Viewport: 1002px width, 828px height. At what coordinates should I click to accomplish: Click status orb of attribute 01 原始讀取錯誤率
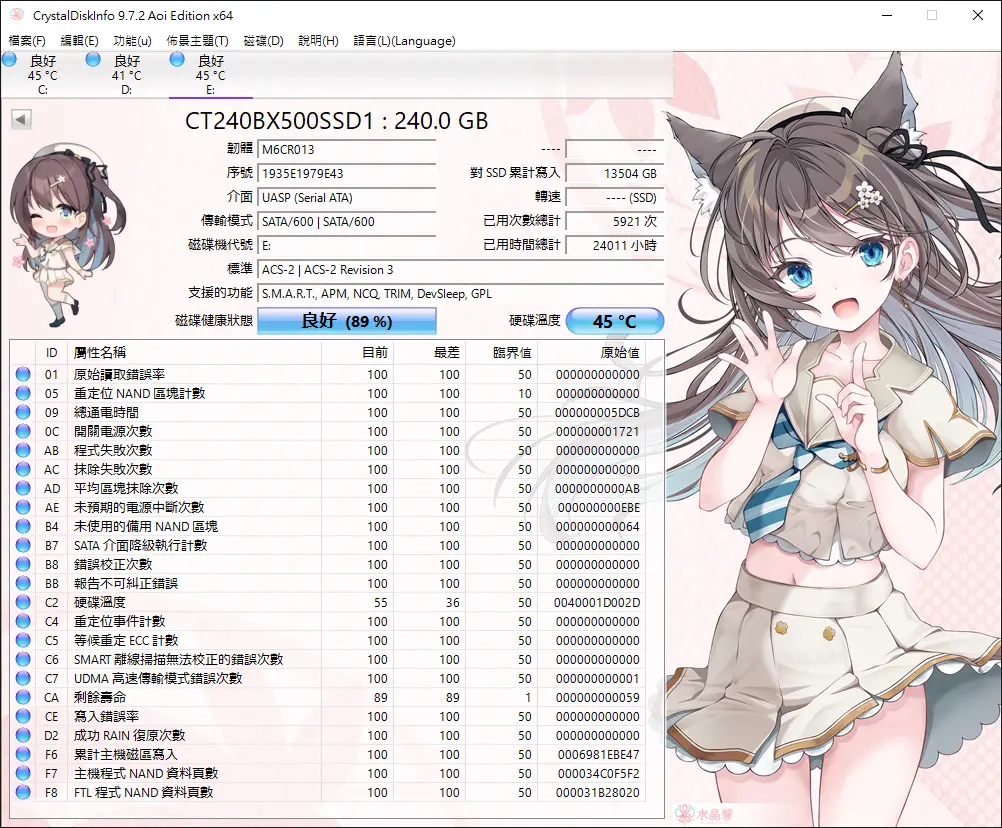tap(23, 374)
